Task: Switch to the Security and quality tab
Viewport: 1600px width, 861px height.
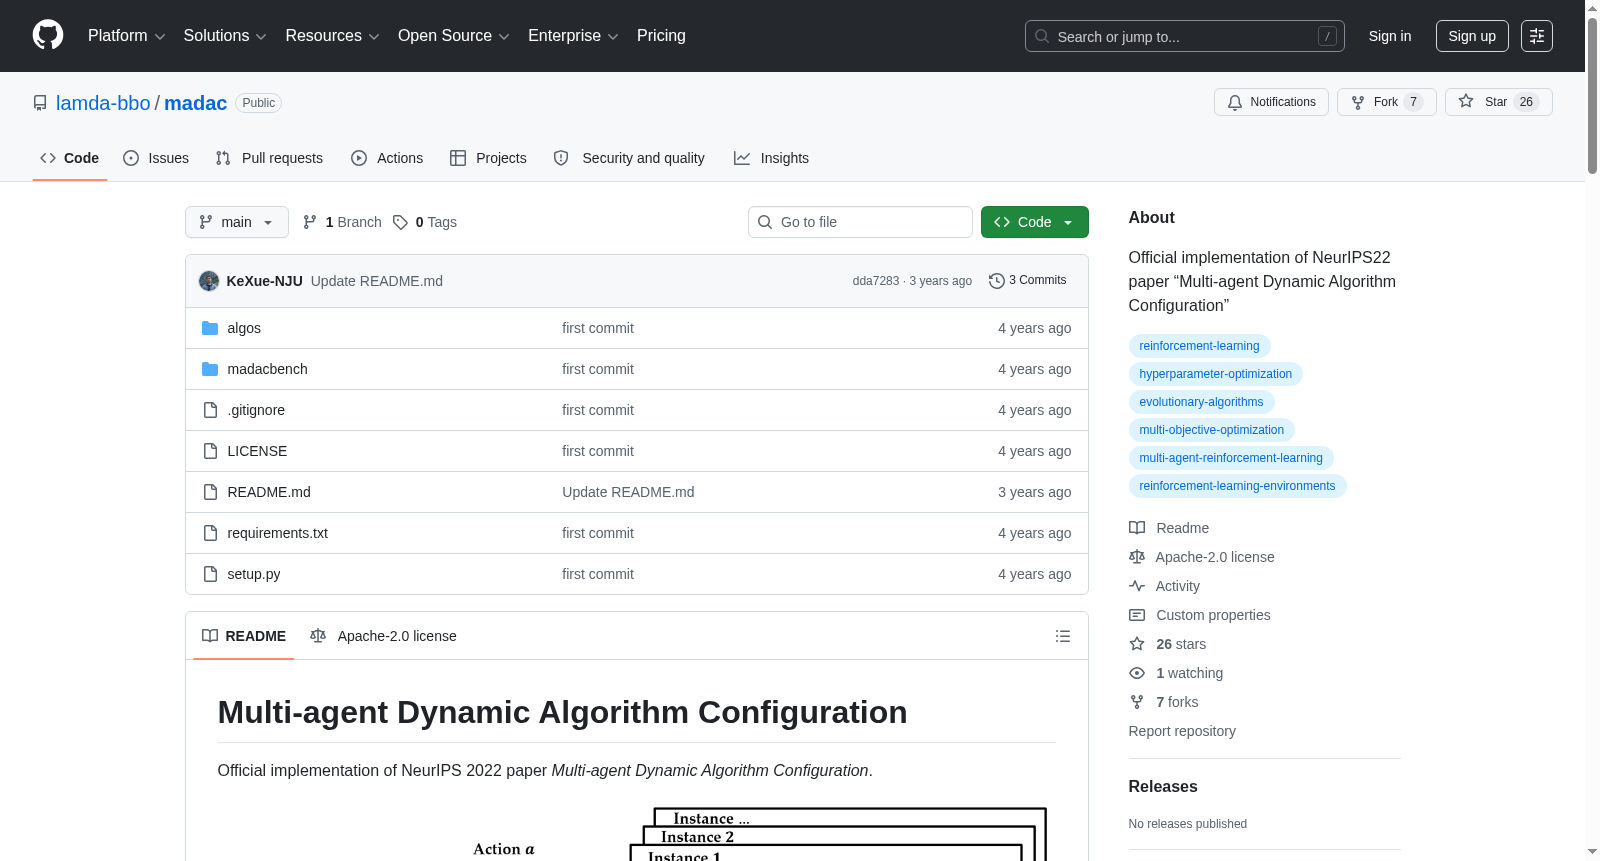Action: click(x=629, y=158)
